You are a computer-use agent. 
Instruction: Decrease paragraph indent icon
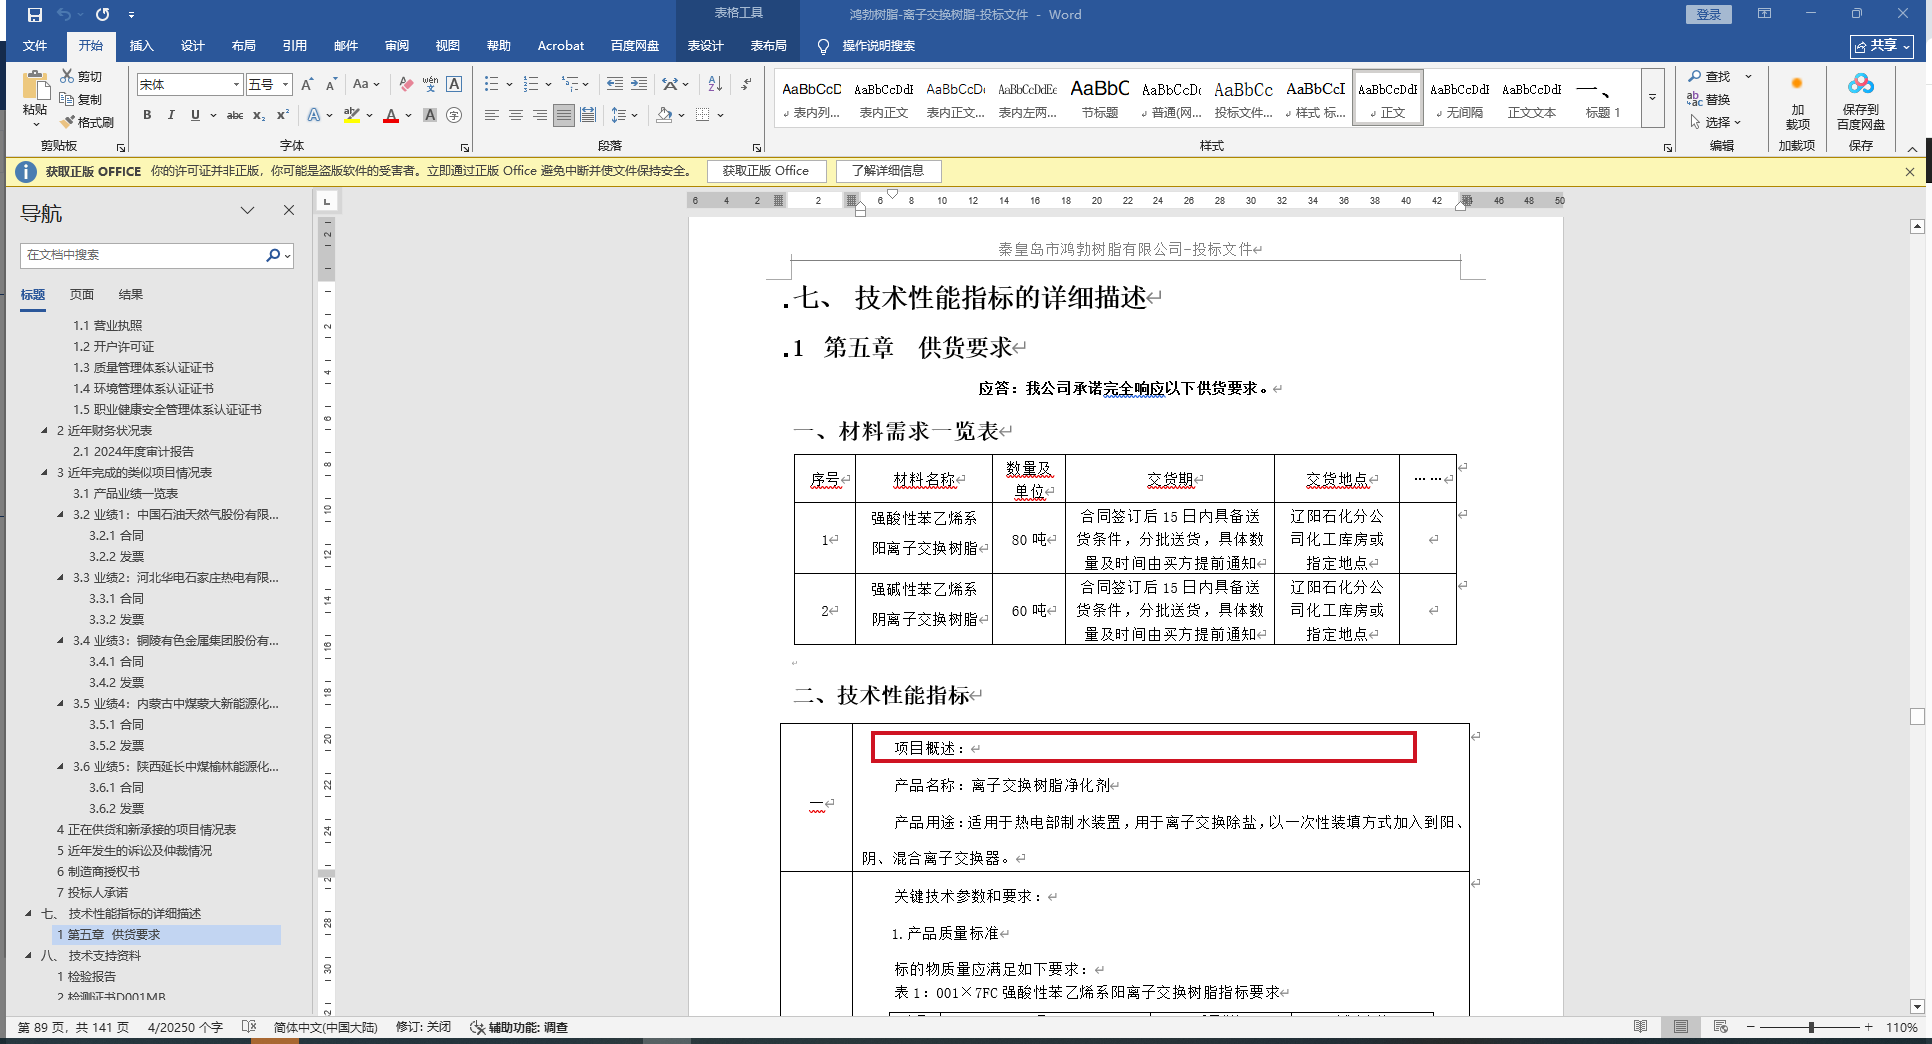[615, 85]
